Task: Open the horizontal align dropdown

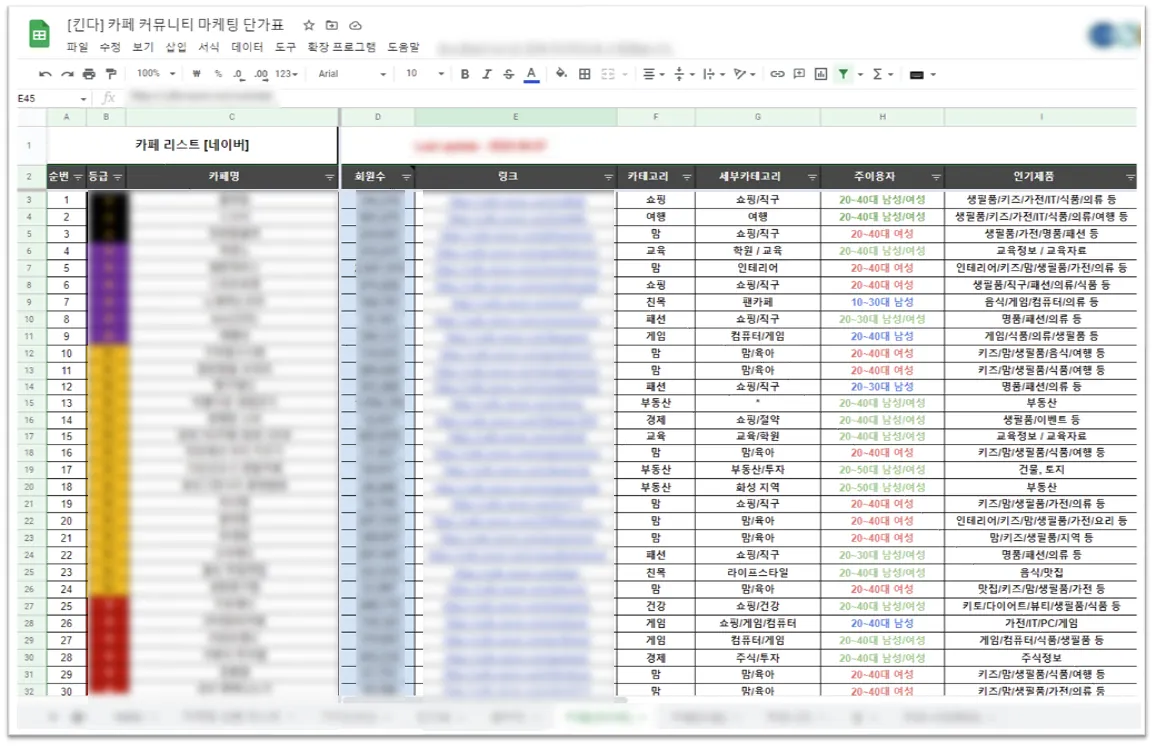Action: 654,74
